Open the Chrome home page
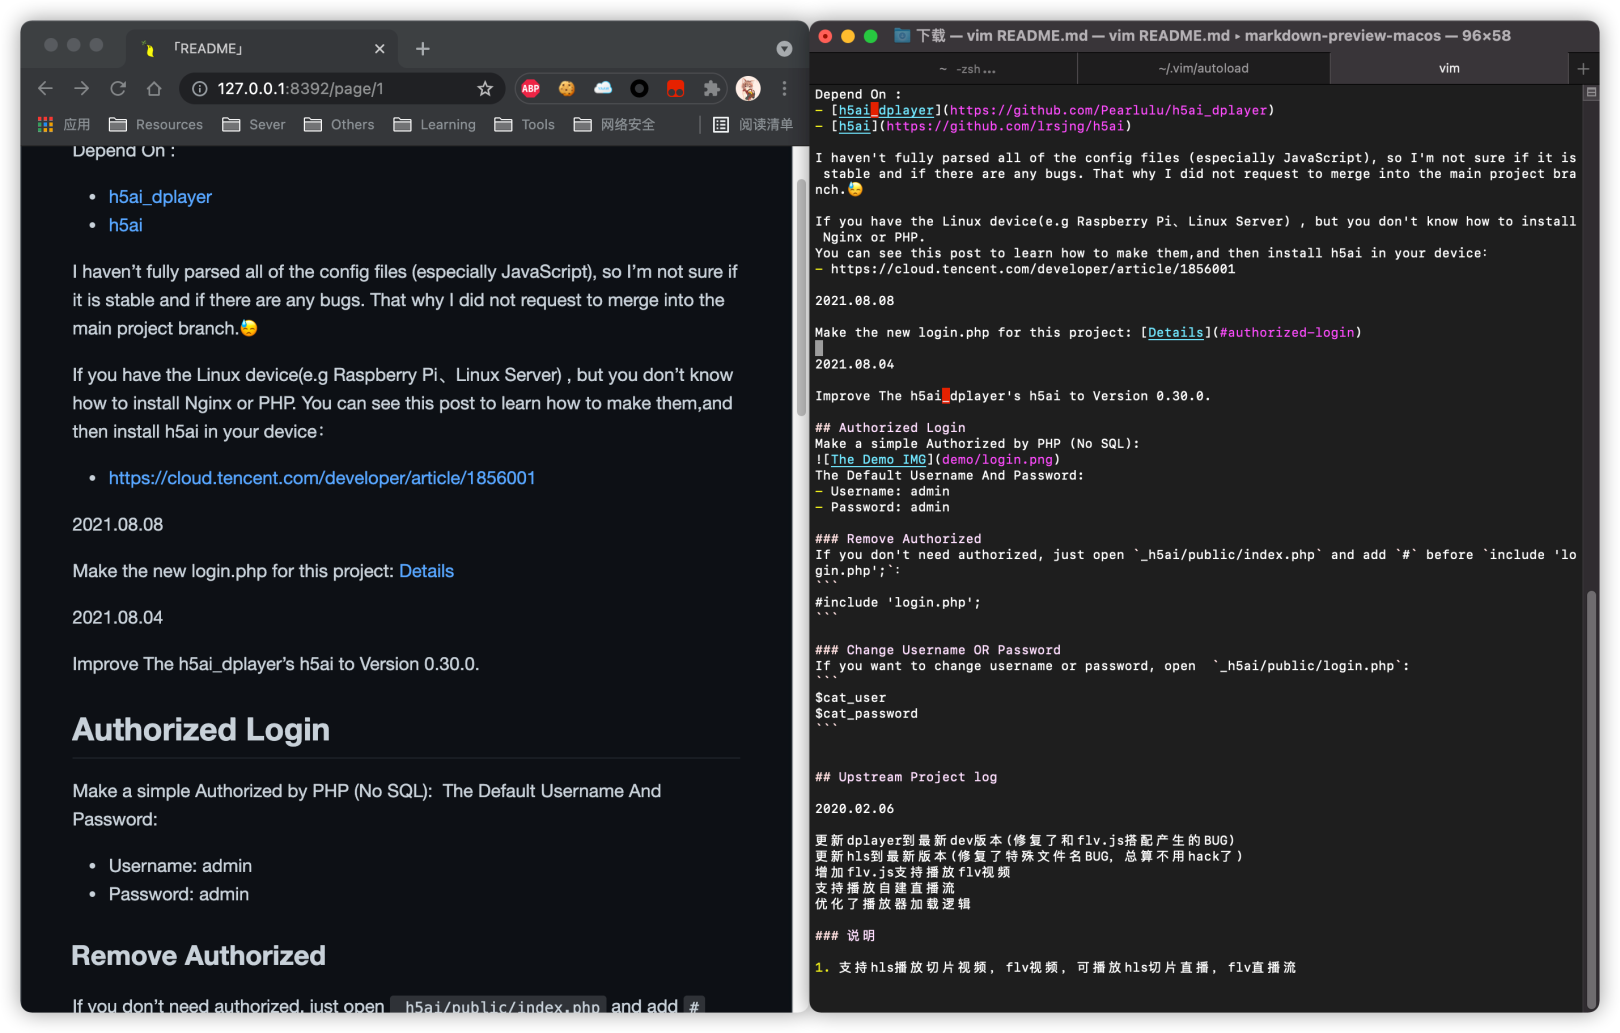Screen dimensions: 1620x1033 [x=154, y=88]
